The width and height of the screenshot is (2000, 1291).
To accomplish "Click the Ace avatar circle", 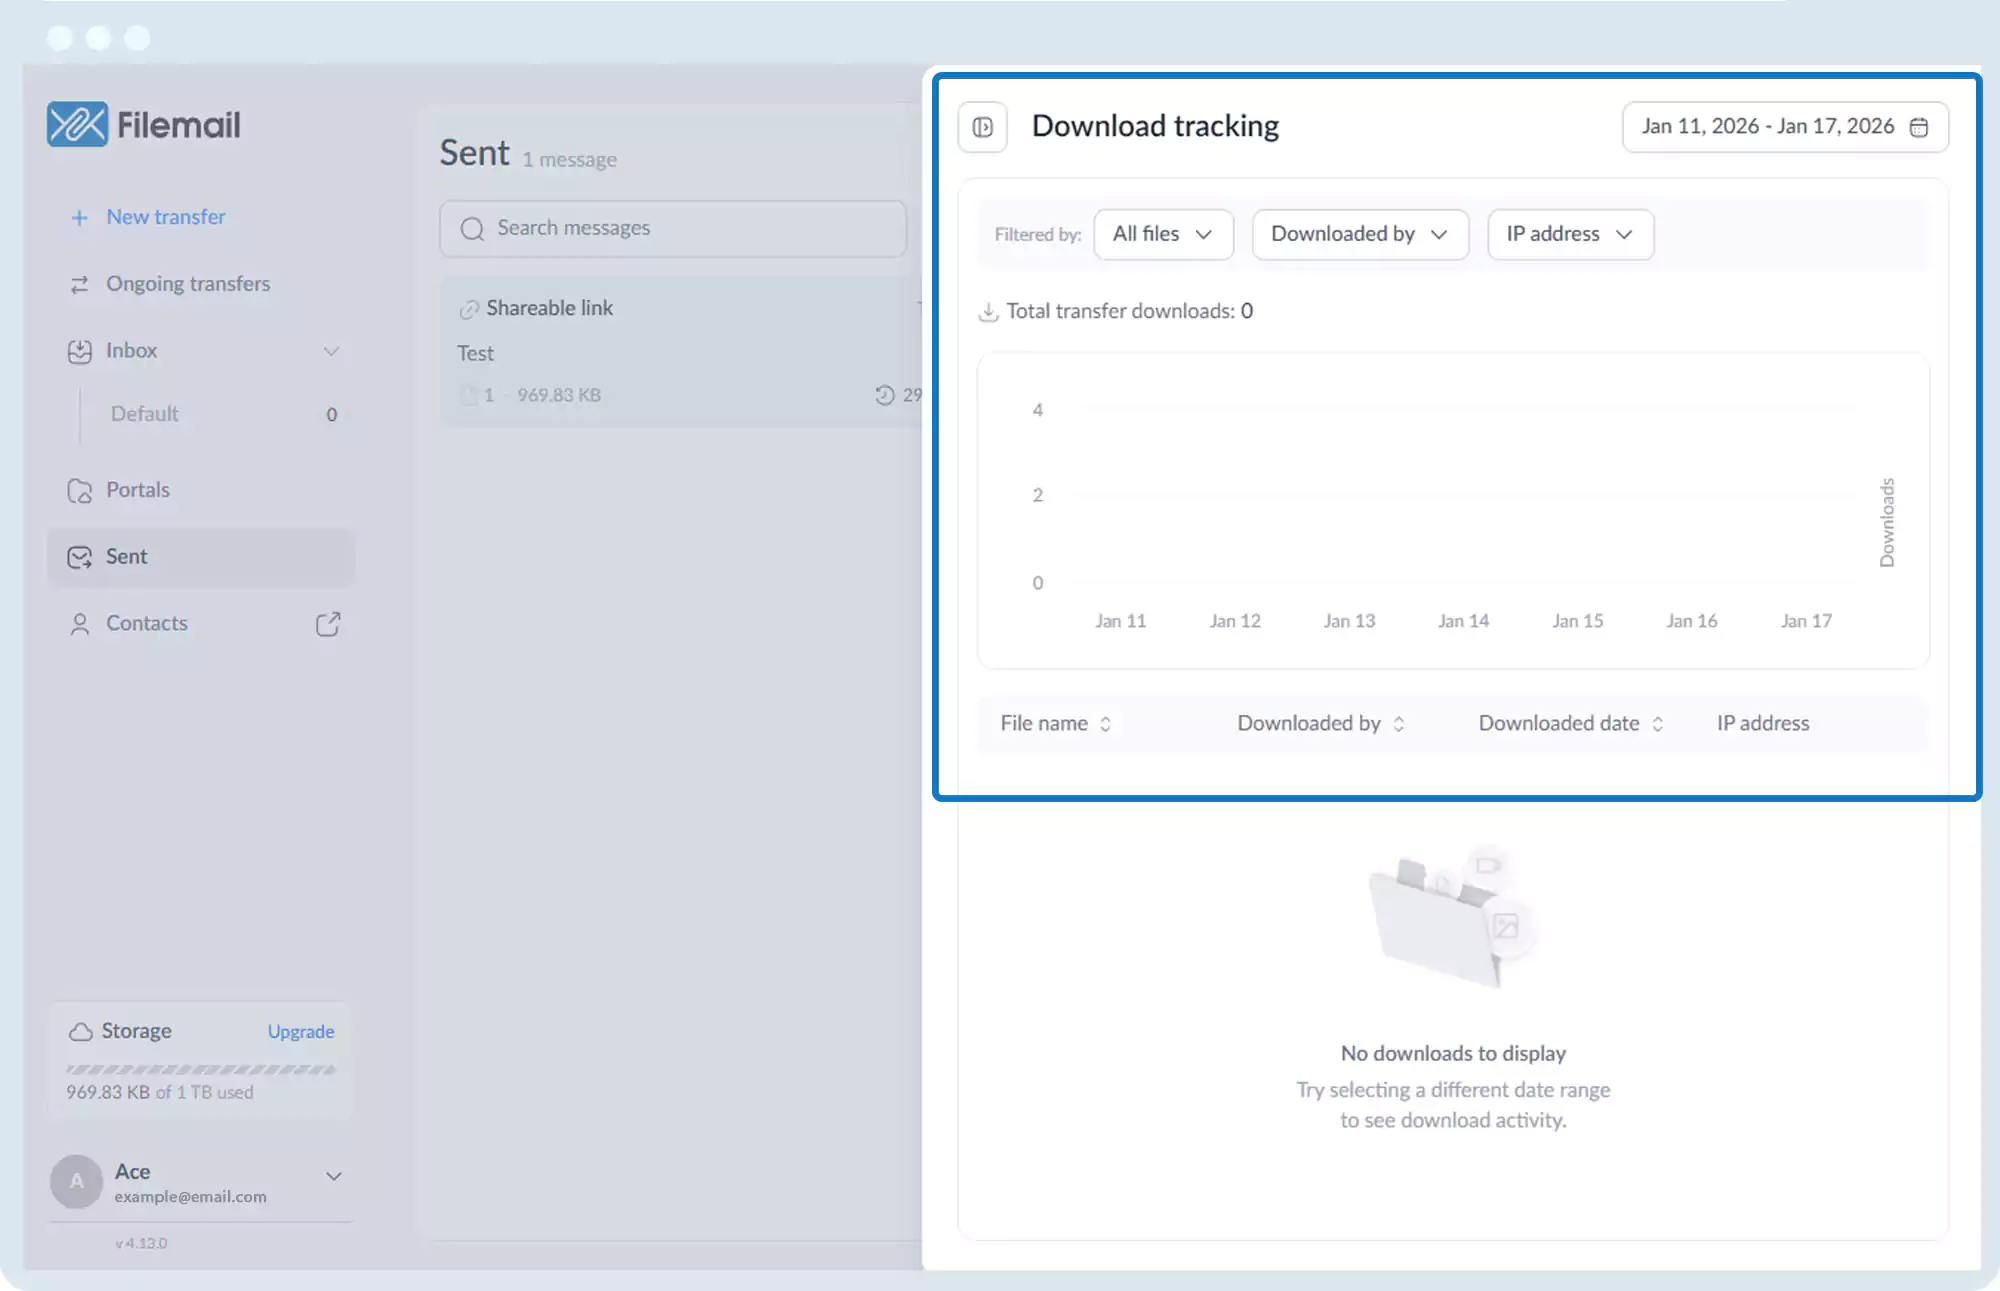I will pyautogui.click(x=77, y=1182).
